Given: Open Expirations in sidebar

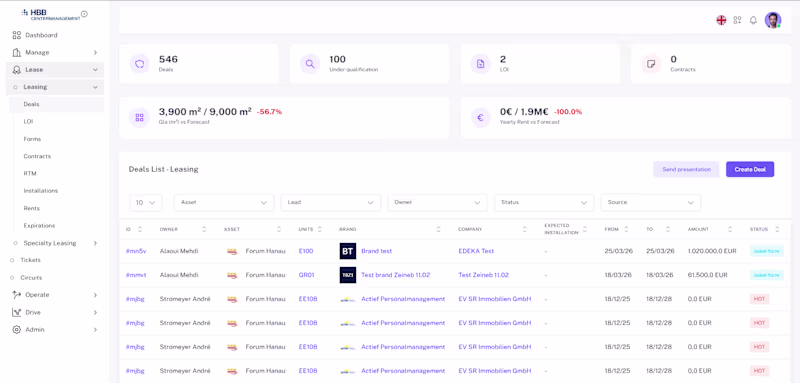Looking at the screenshot, I should (39, 225).
